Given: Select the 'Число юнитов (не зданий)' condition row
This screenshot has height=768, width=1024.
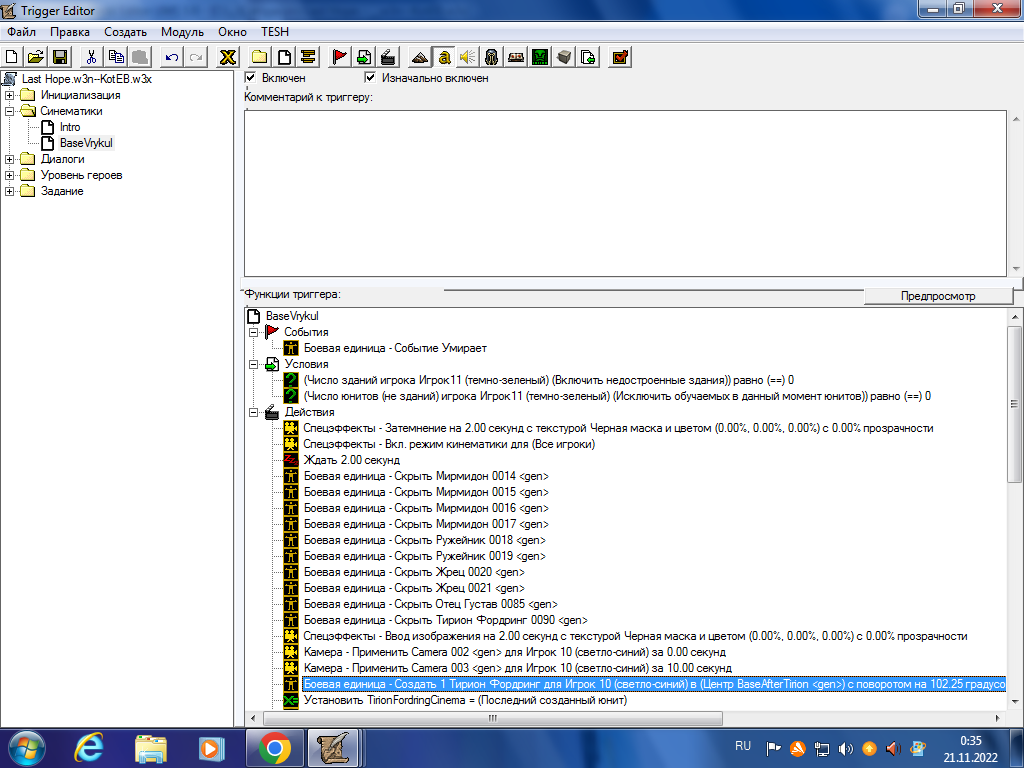Looking at the screenshot, I should pos(617,396).
